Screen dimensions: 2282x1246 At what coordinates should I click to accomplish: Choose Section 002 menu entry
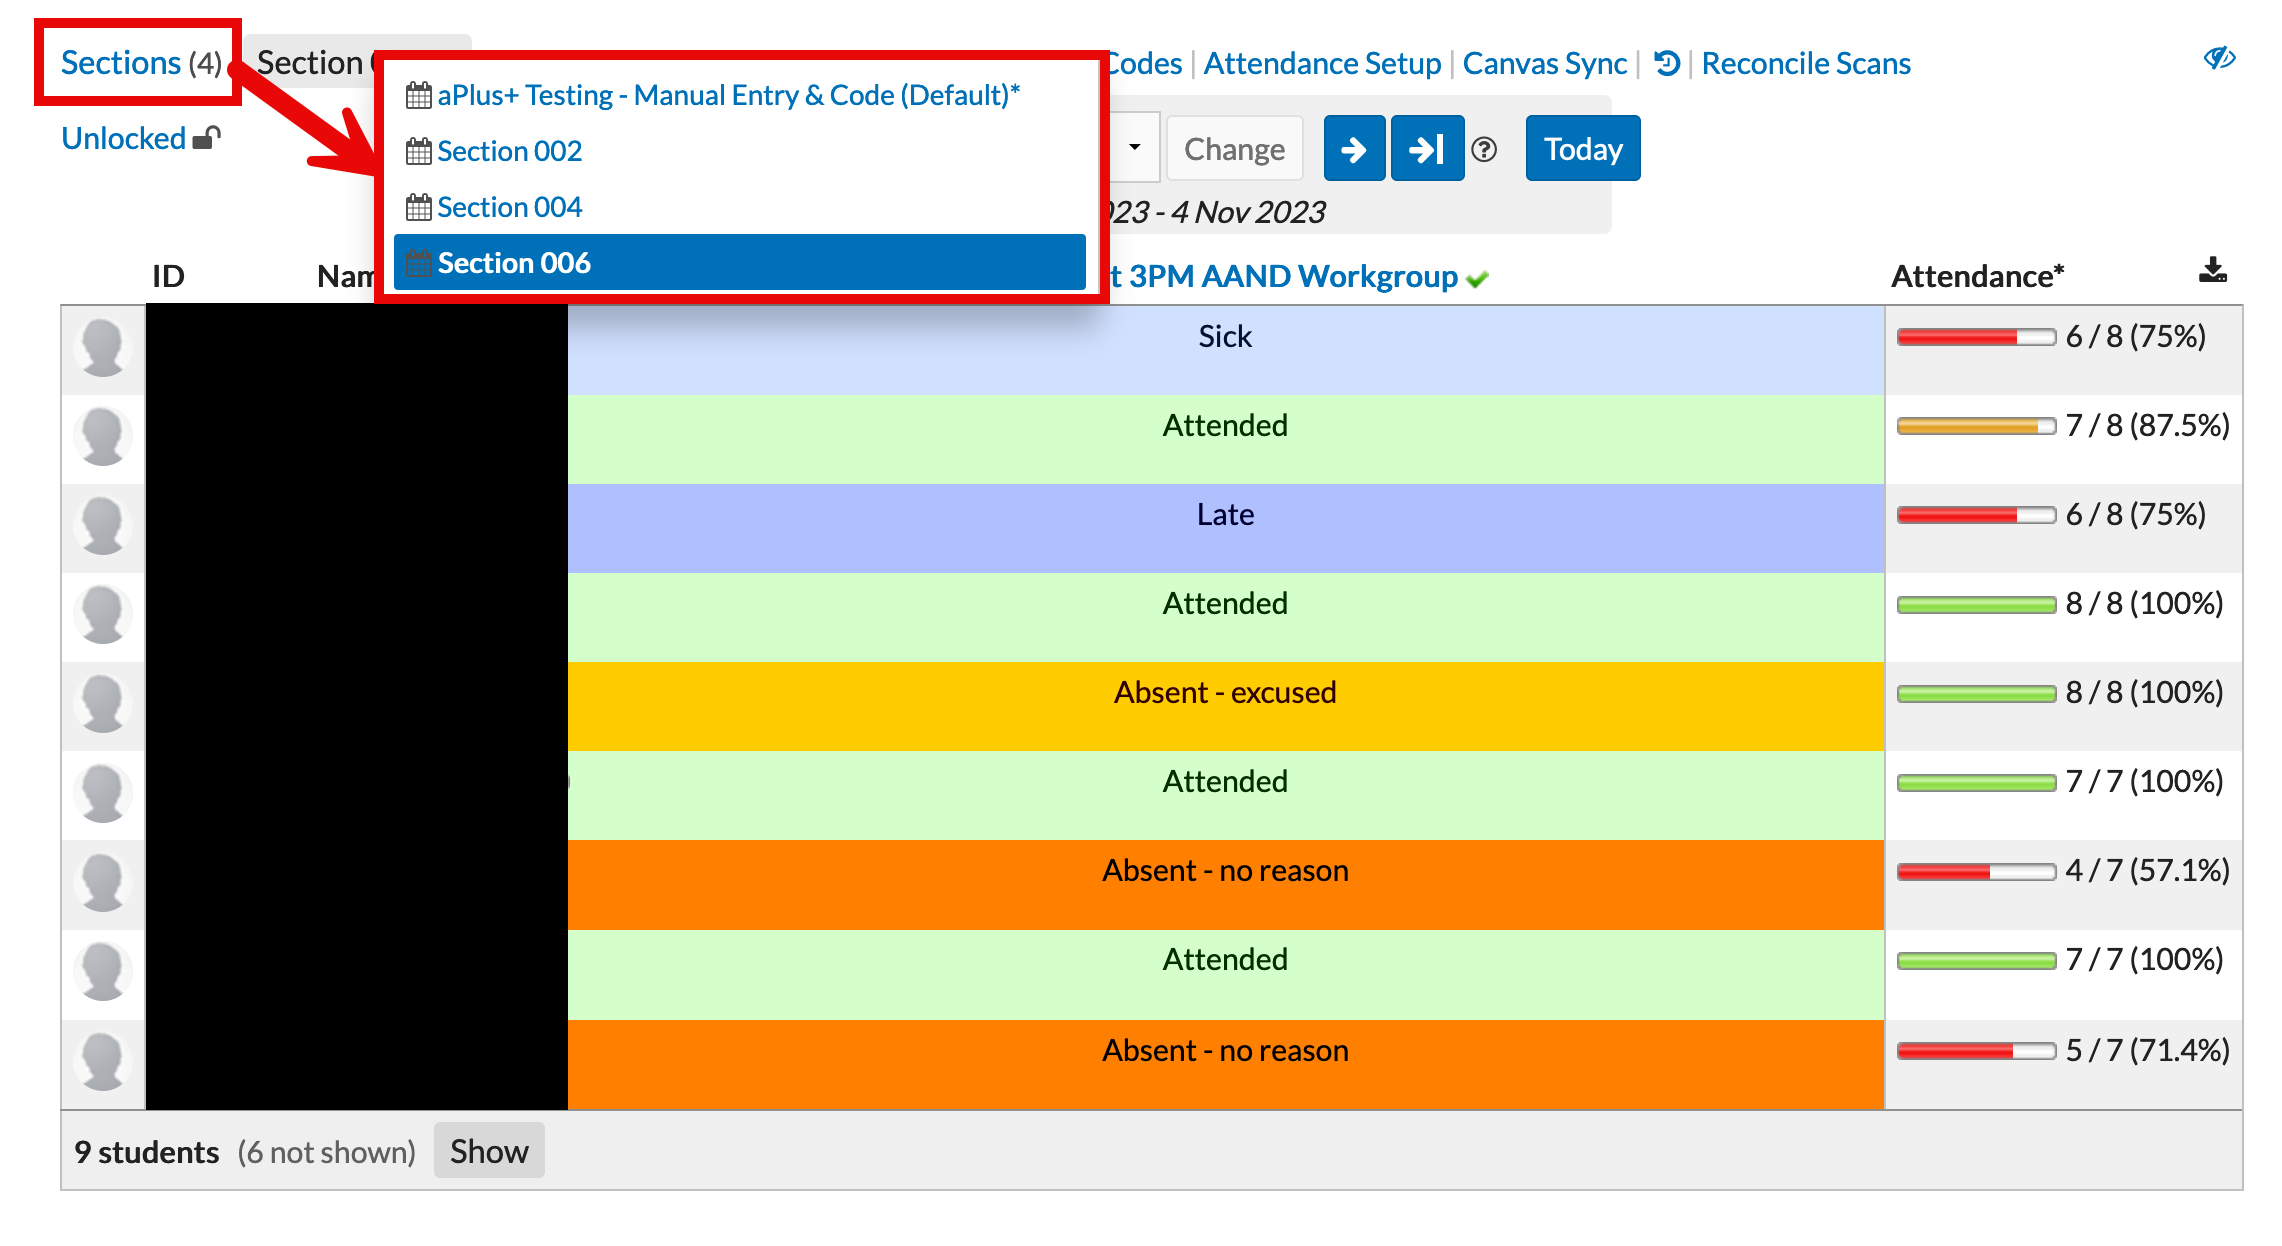509,151
